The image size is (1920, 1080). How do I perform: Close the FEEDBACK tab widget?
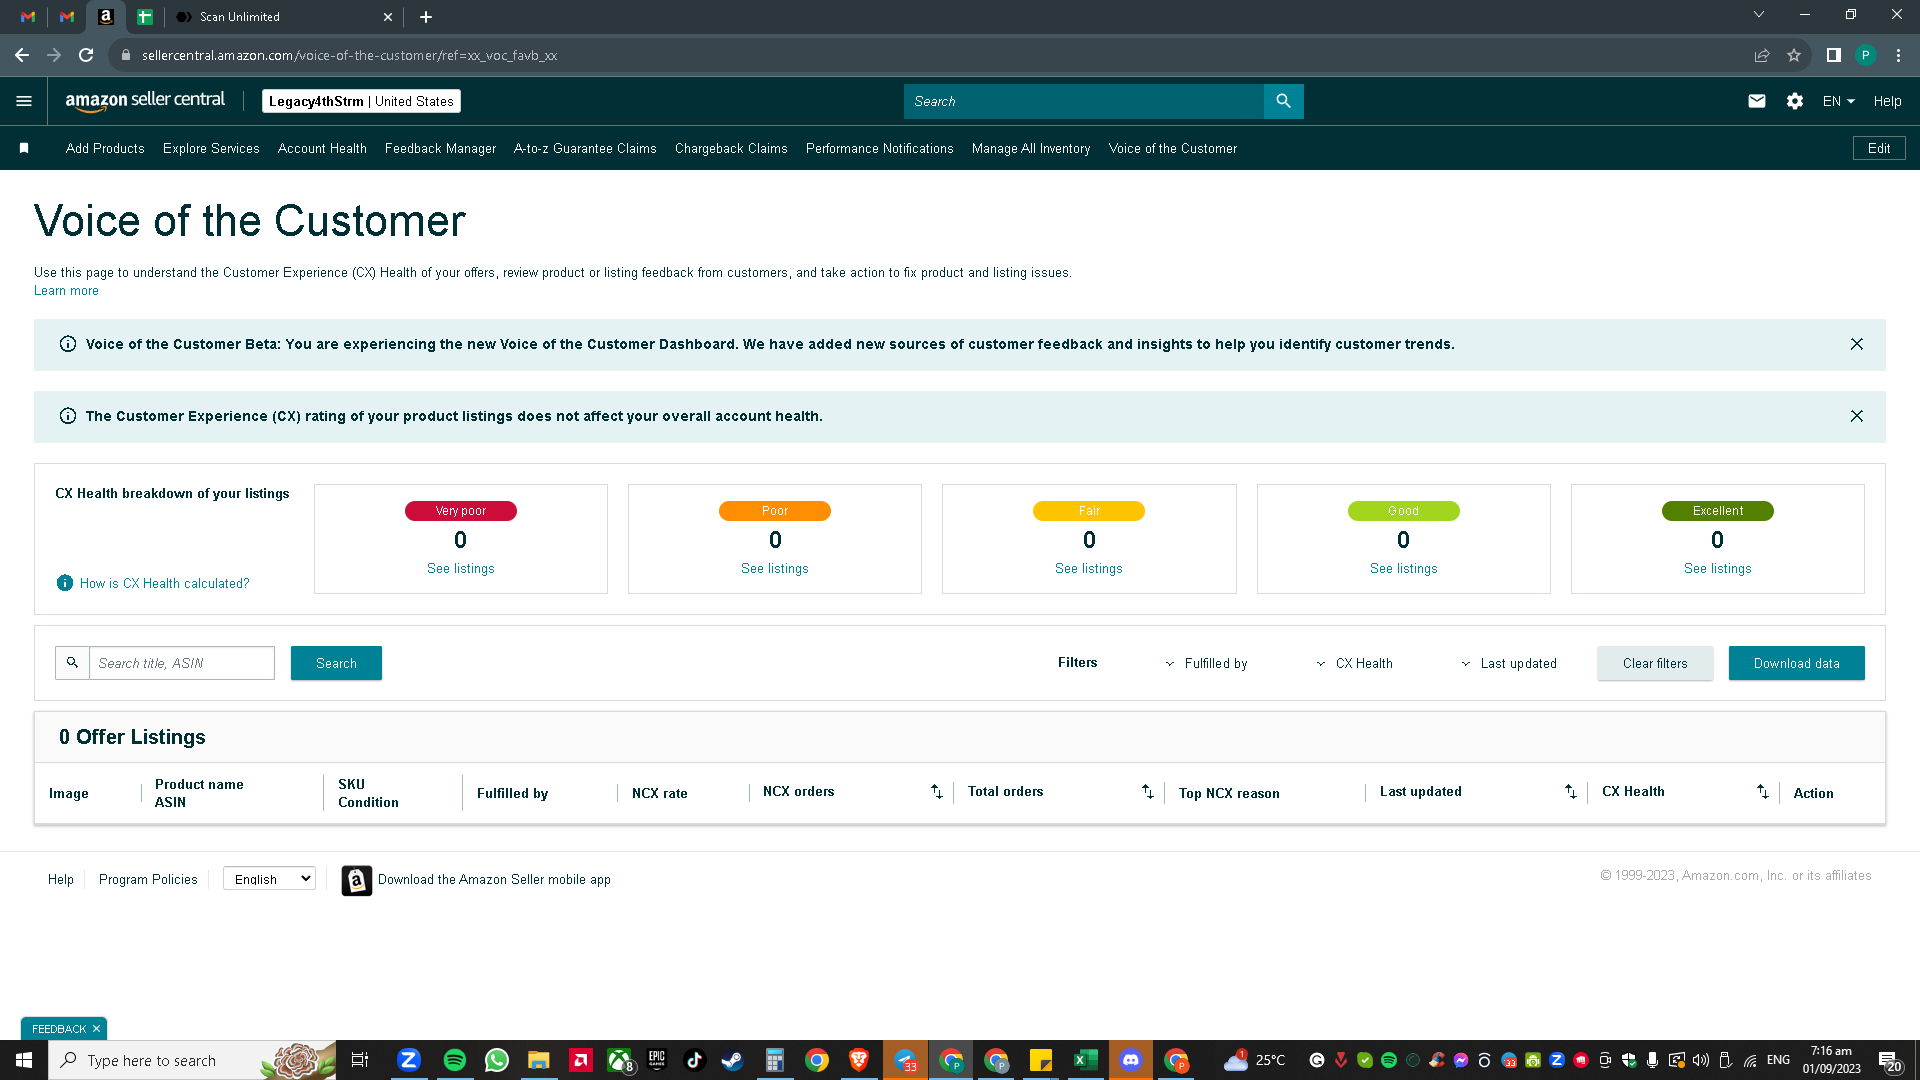pos(96,1029)
